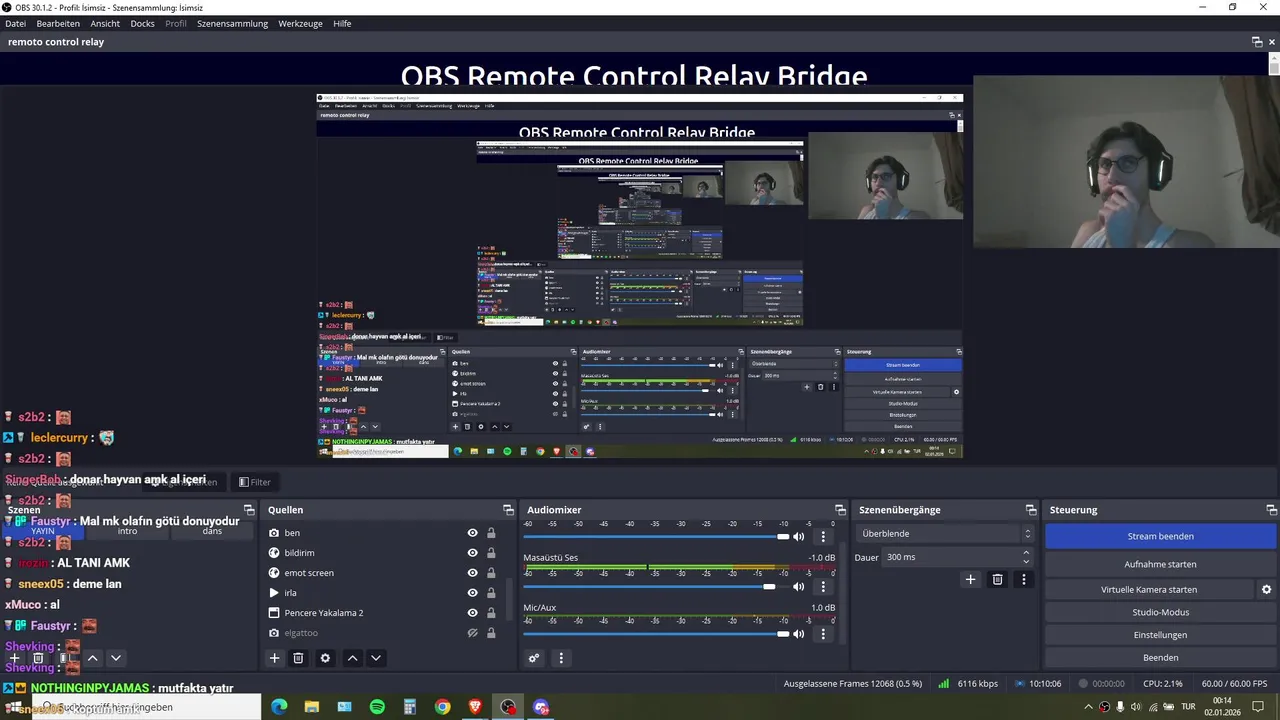
Task: Hide the bildirim source
Action: 472,553
